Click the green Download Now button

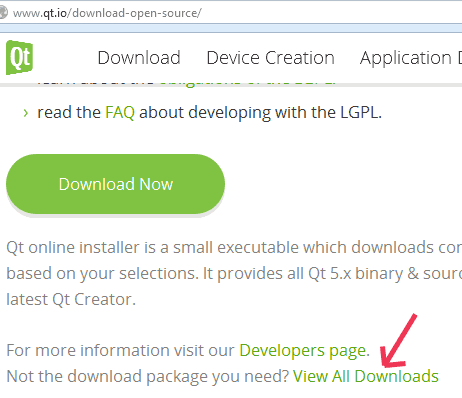115,184
